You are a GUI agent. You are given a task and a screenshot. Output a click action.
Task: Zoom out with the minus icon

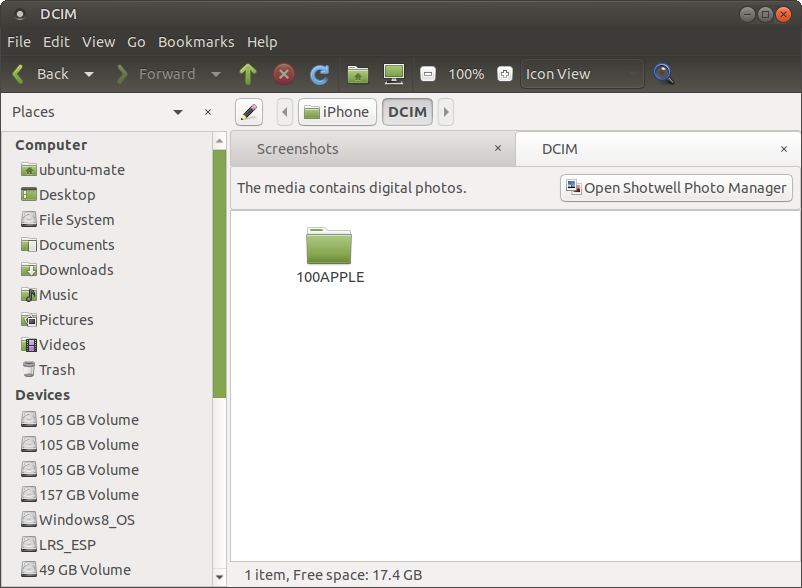(428, 74)
